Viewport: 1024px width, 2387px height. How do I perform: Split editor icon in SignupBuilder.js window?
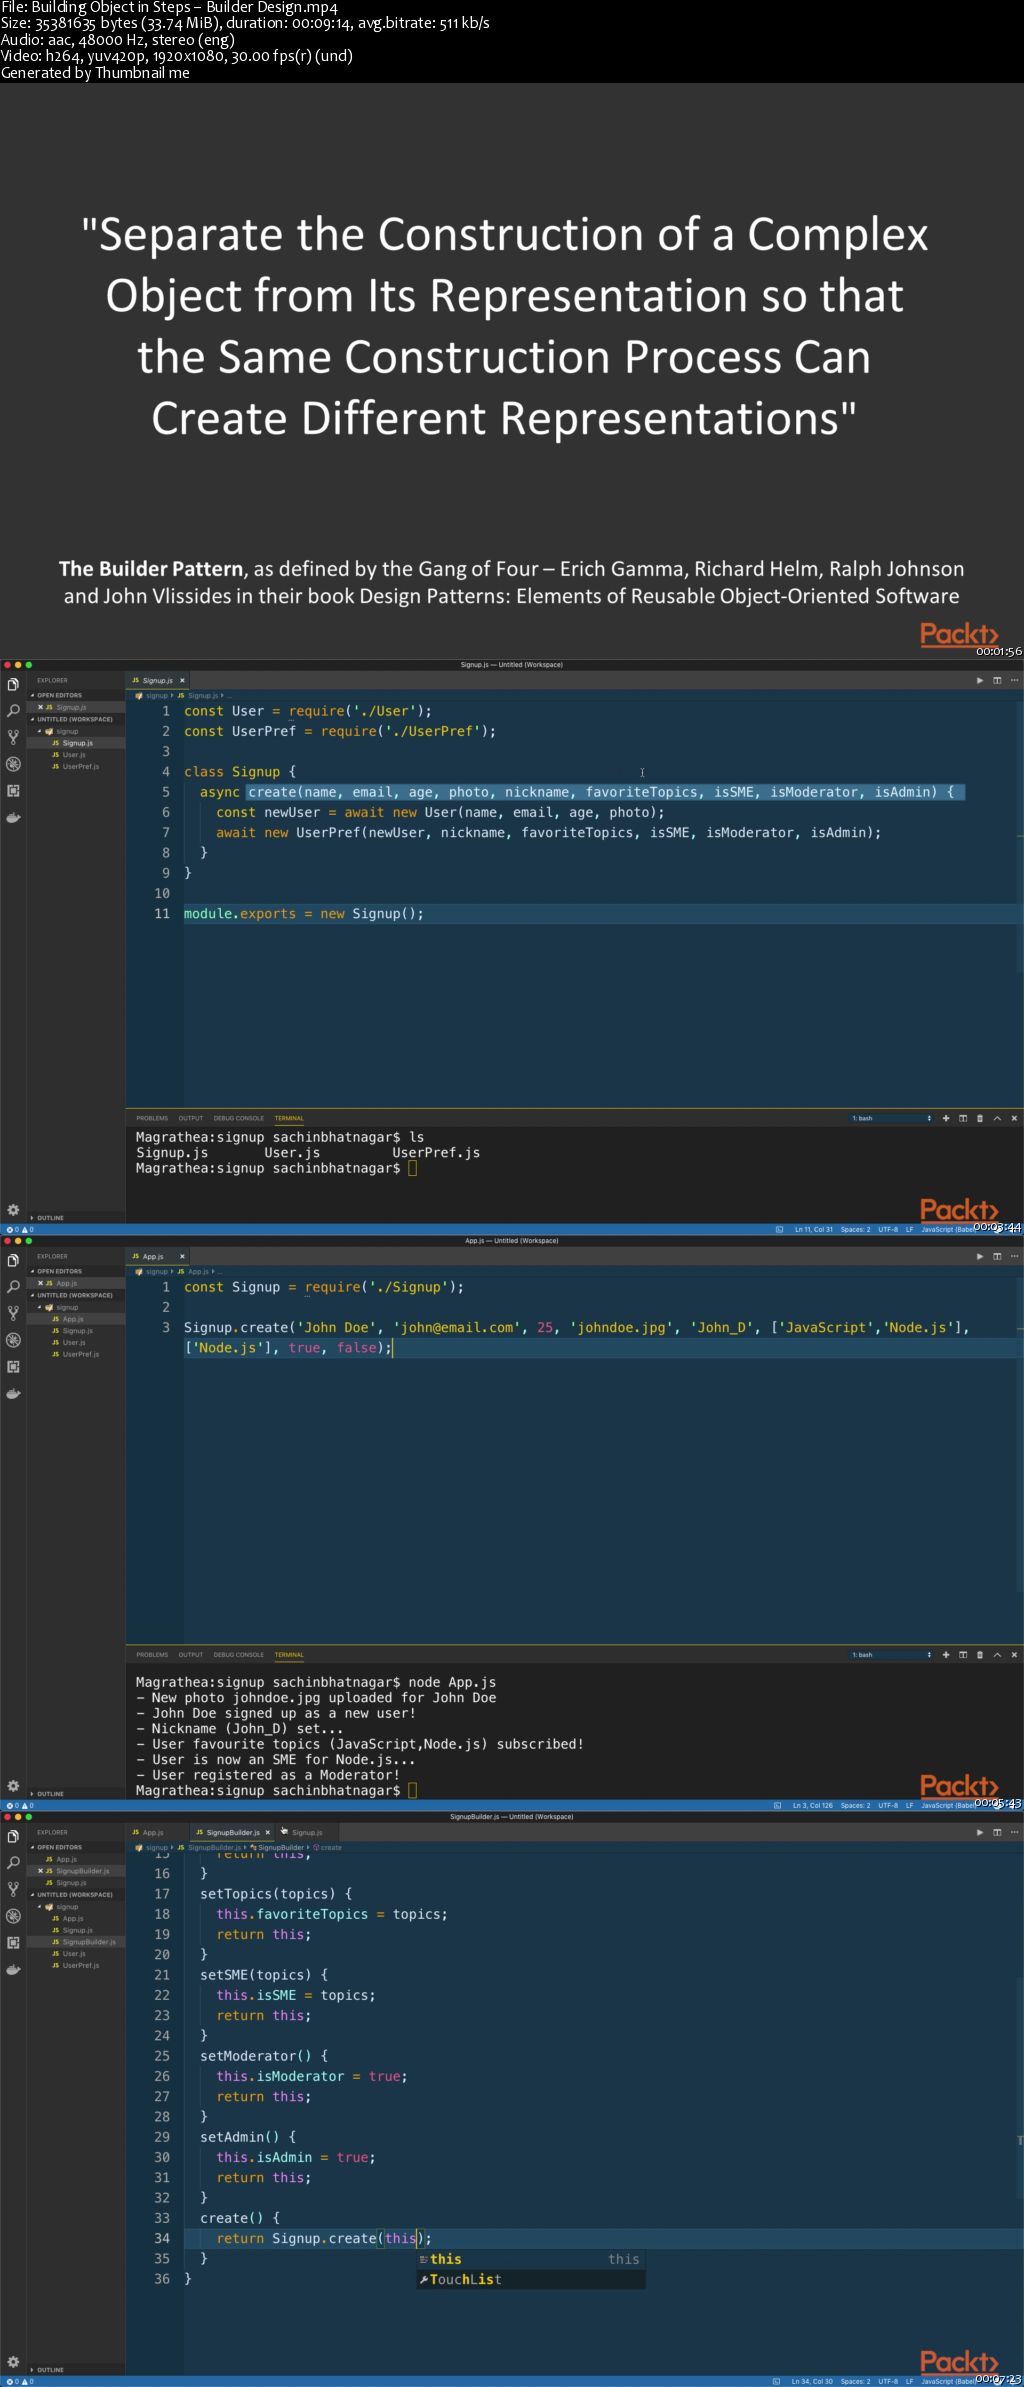click(997, 1832)
